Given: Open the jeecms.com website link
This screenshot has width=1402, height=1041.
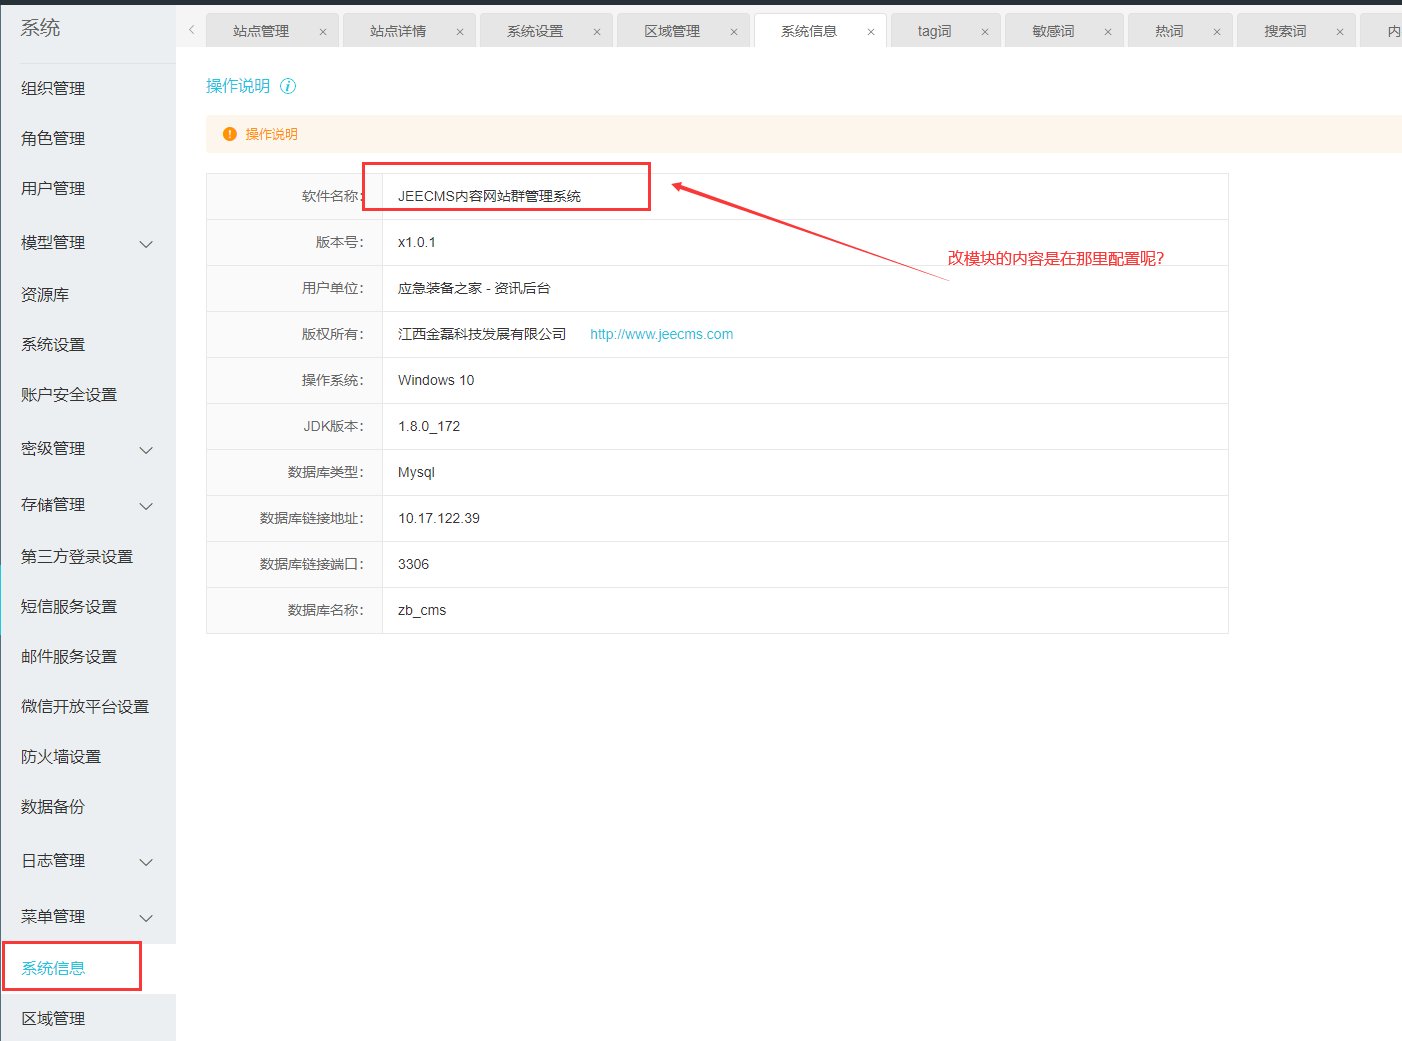Looking at the screenshot, I should coord(662,334).
